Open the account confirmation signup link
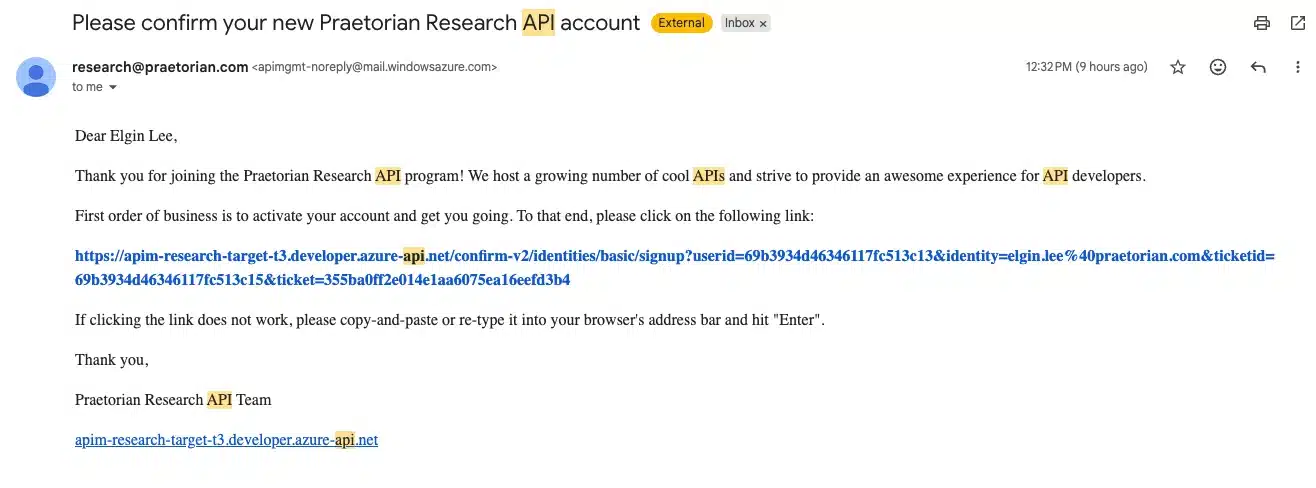Screen dimensions: 1316x488 [x=675, y=268]
